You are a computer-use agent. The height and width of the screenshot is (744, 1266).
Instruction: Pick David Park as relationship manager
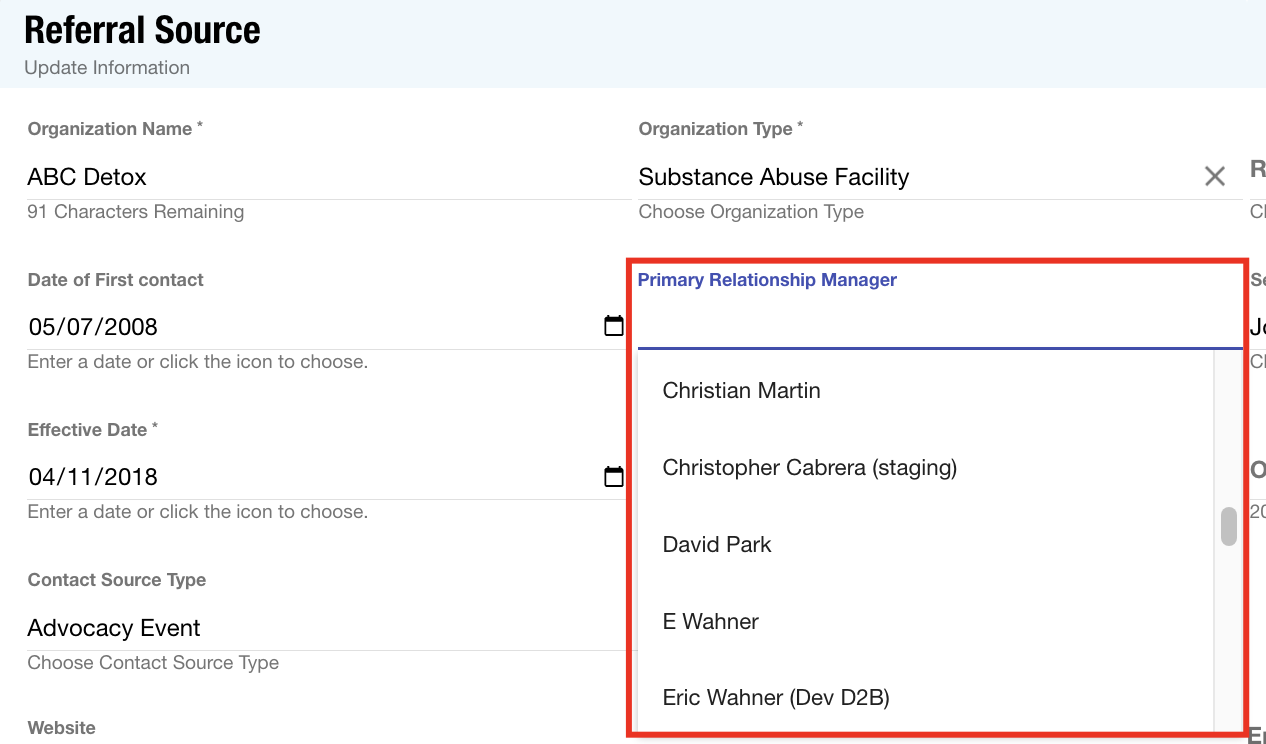click(x=717, y=545)
